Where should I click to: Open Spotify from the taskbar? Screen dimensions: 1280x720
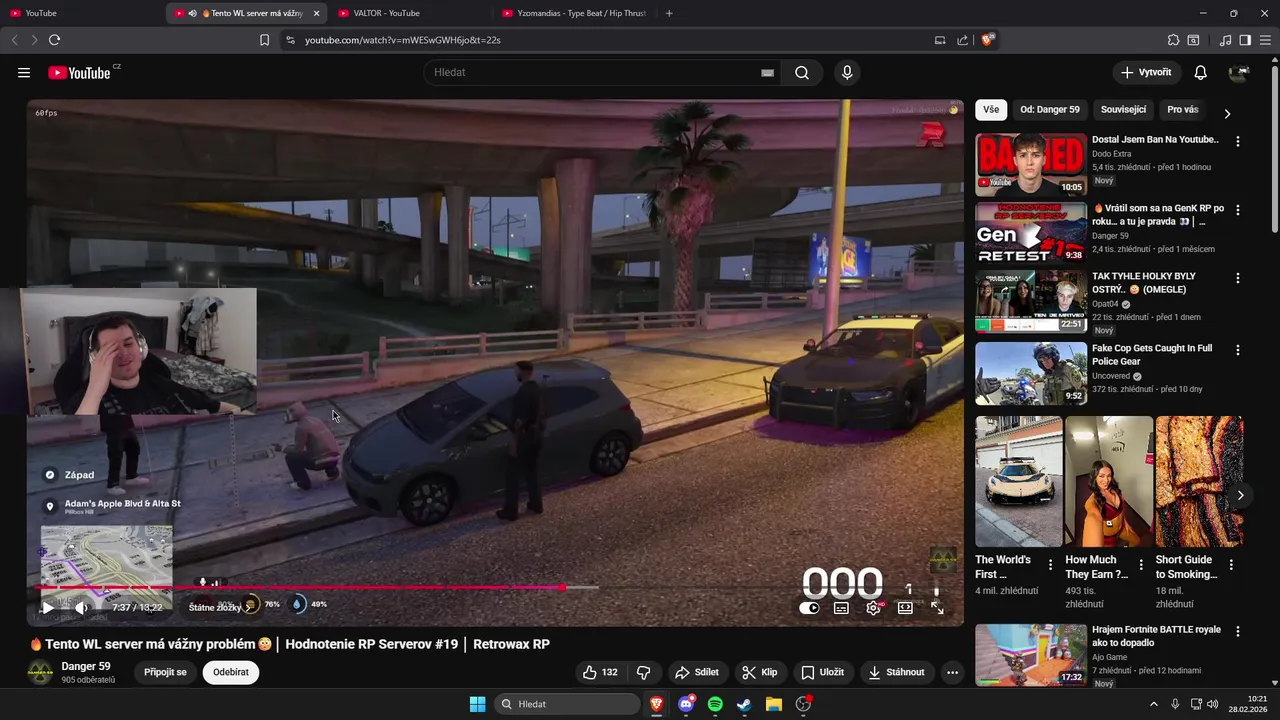[715, 704]
